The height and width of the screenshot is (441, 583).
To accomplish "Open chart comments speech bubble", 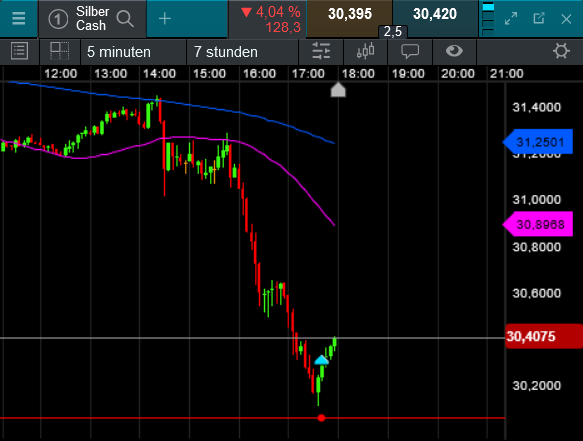I will tap(410, 51).
